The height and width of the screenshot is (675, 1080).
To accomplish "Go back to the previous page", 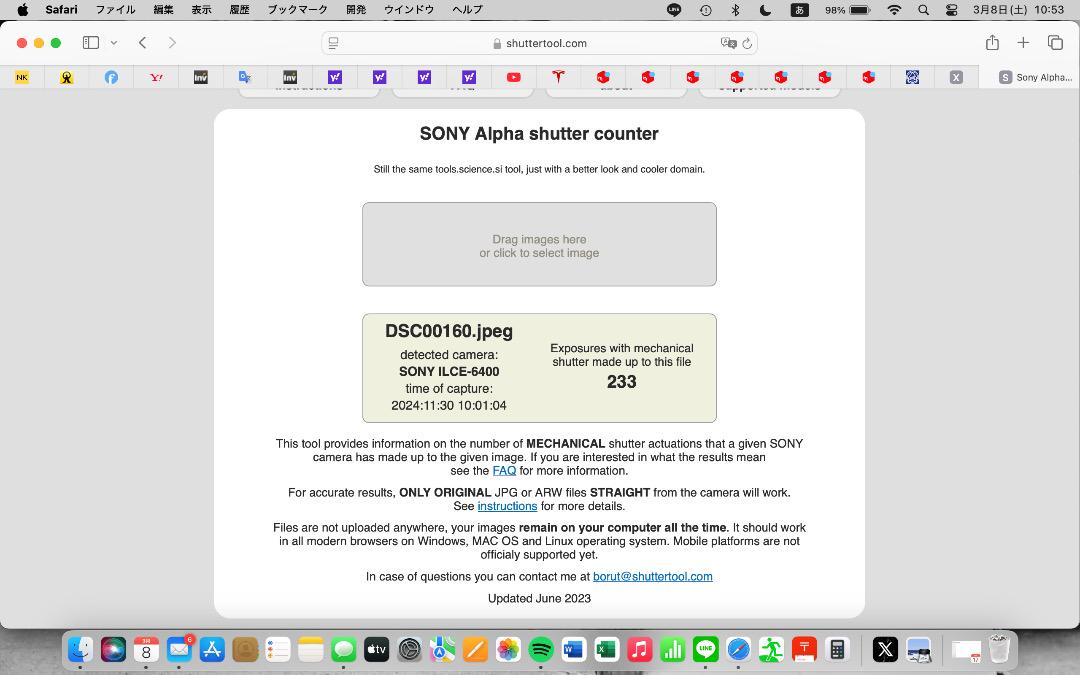I will point(143,43).
